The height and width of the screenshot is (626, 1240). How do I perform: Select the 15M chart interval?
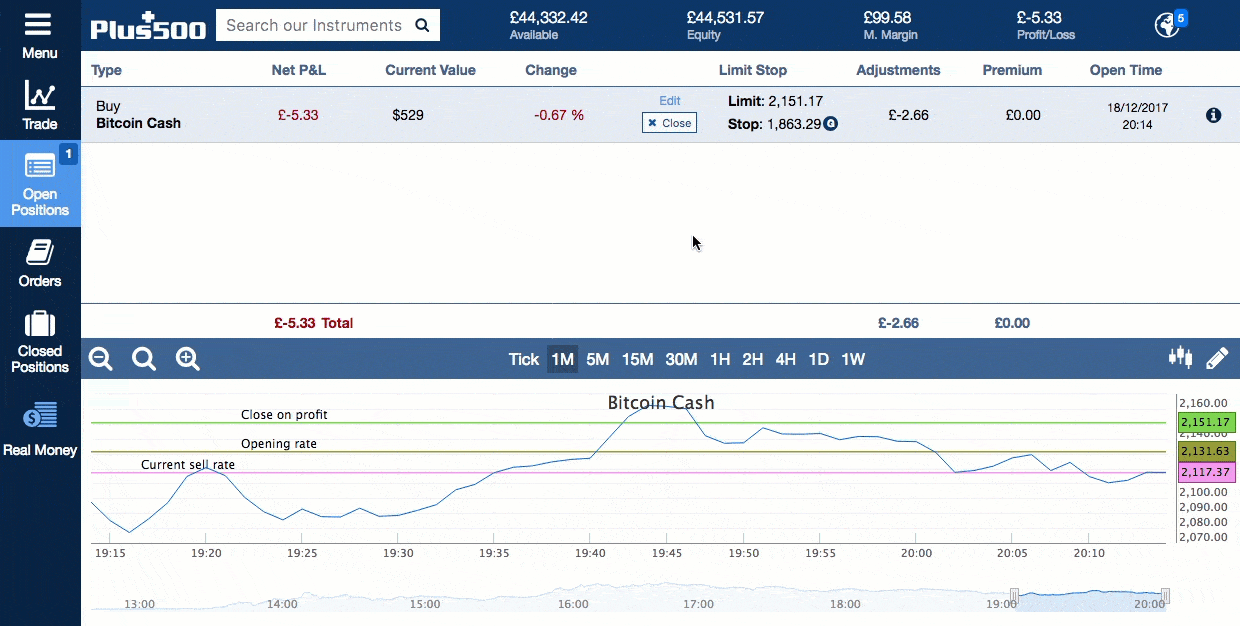pyautogui.click(x=638, y=359)
